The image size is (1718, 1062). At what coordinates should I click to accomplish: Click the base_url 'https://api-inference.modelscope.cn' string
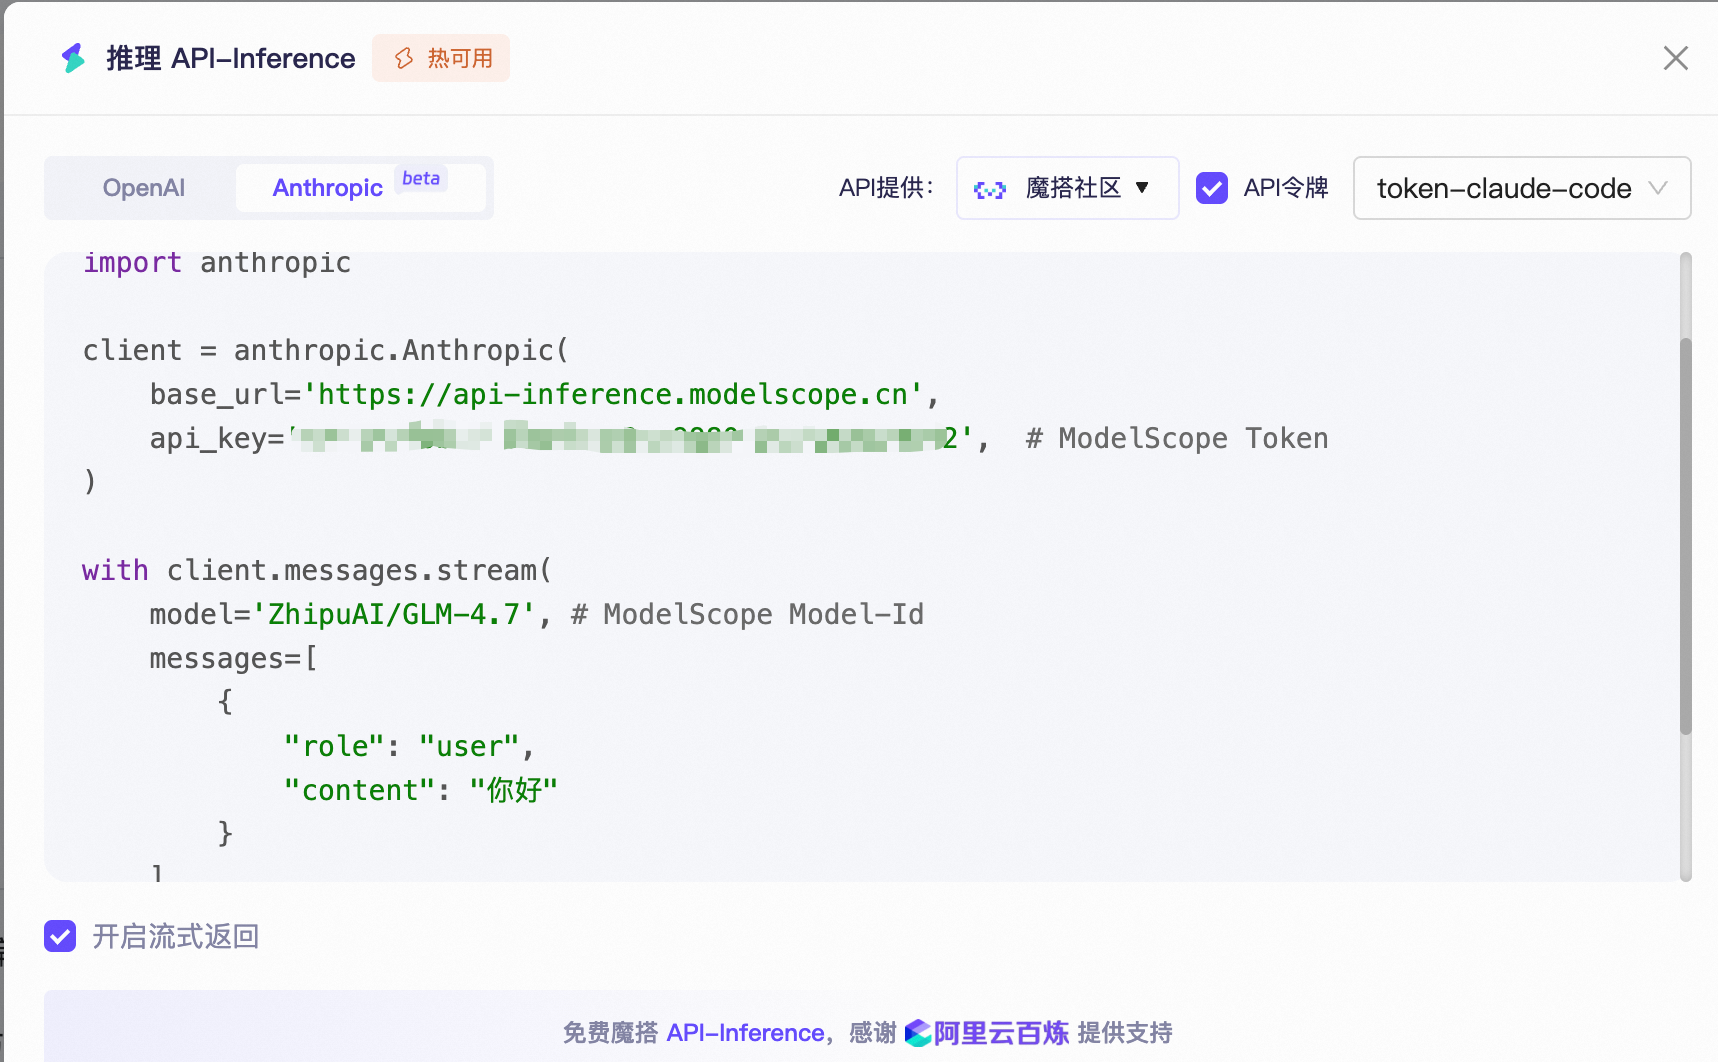click(613, 395)
